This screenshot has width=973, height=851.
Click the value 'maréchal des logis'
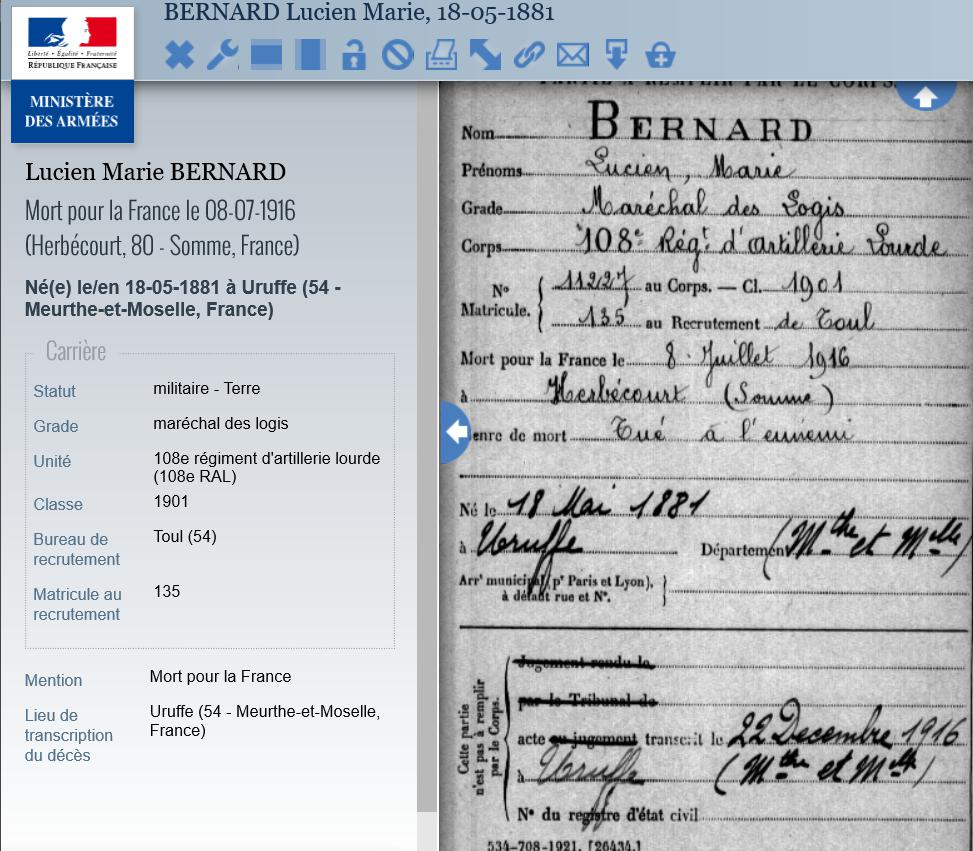click(x=221, y=423)
